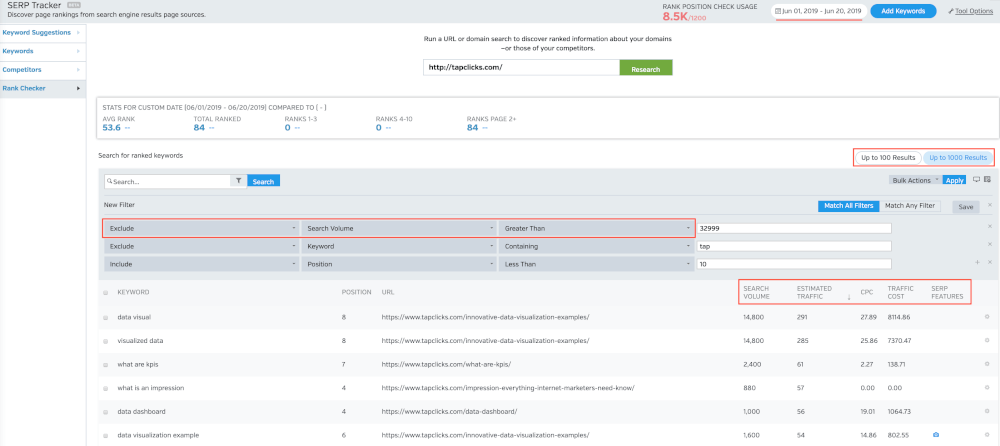Open the what-are-kpis URL link
The height and width of the screenshot is (446, 1000).
446,364
